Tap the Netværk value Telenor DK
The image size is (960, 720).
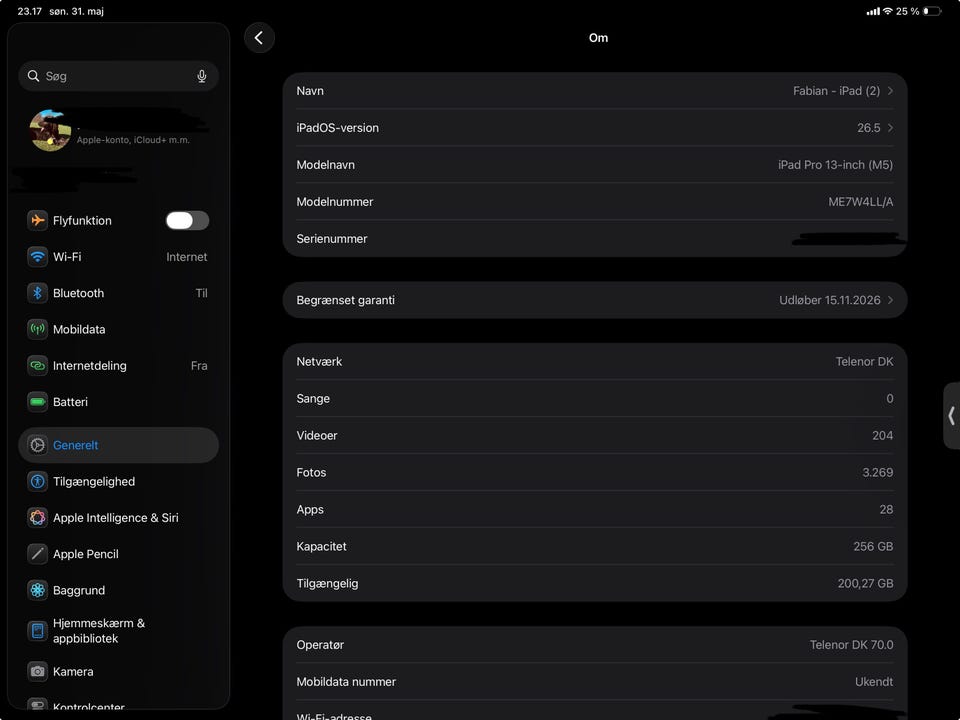(864, 362)
